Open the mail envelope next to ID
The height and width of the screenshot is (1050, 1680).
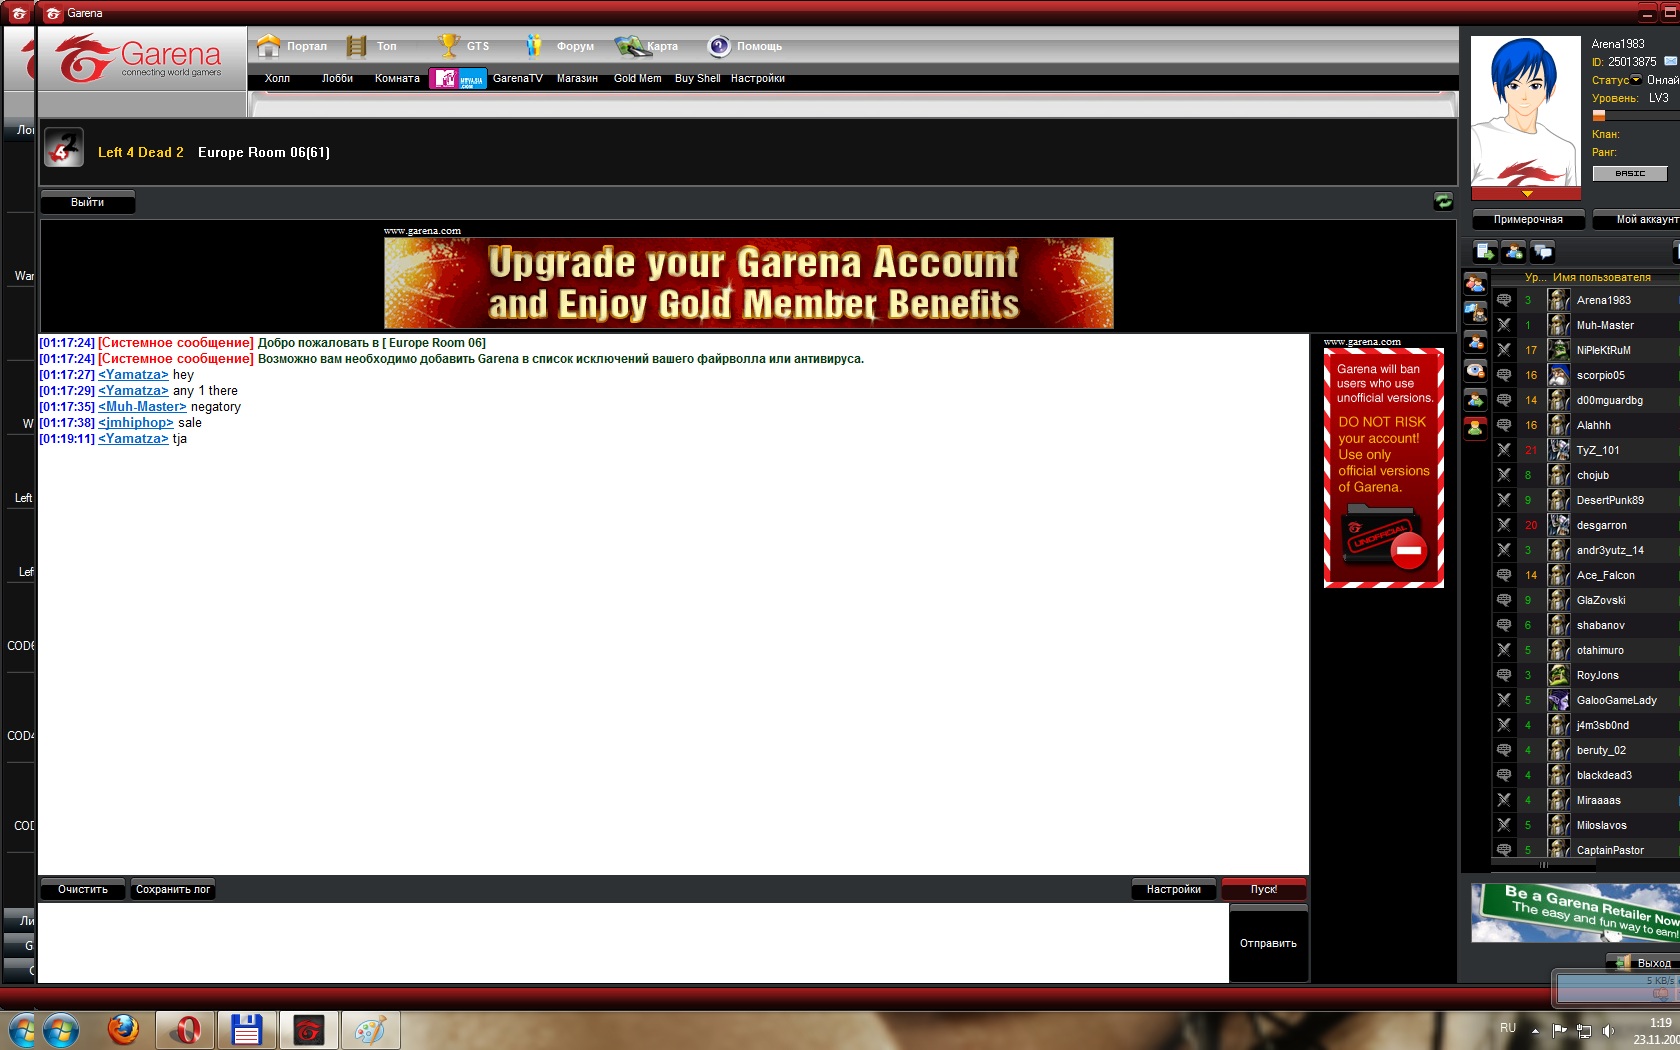point(1670,61)
